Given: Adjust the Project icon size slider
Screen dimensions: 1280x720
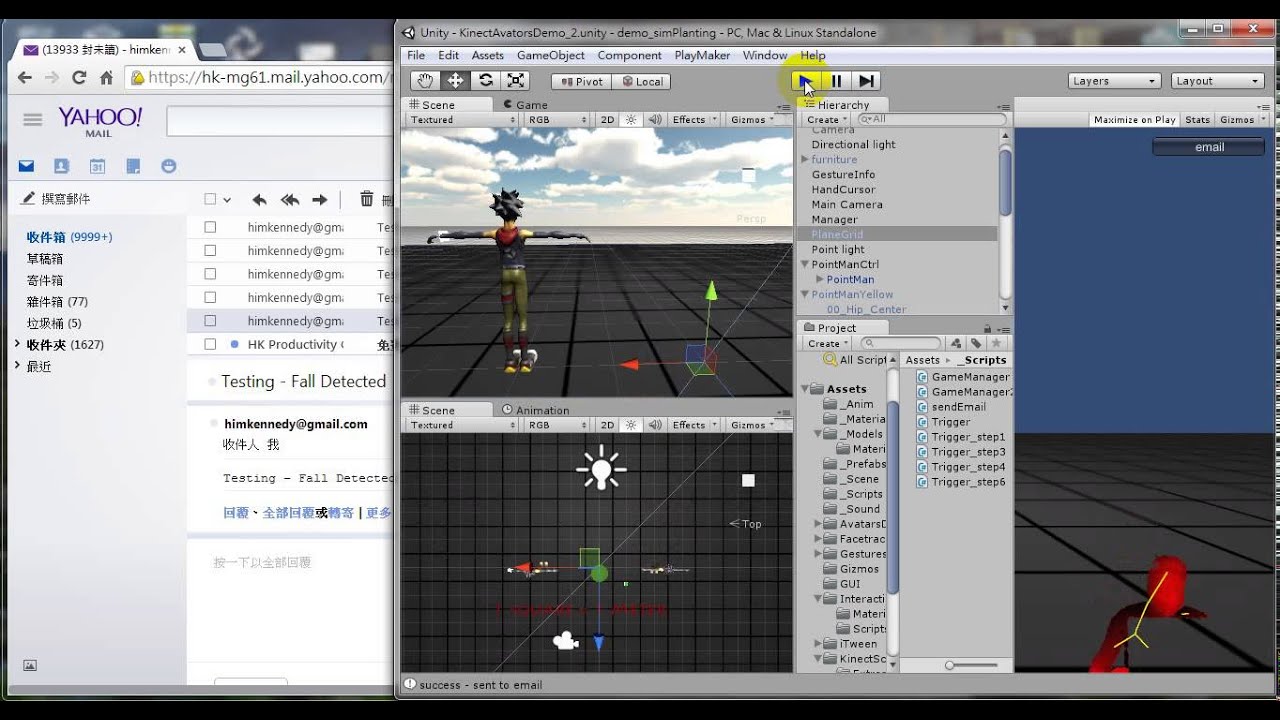Looking at the screenshot, I should (x=971, y=665).
